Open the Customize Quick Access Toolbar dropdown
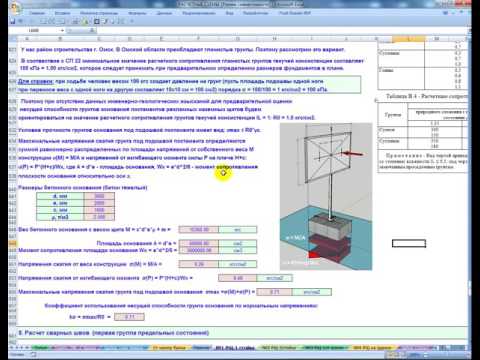This screenshot has height=360, width=480. pos(132,21)
